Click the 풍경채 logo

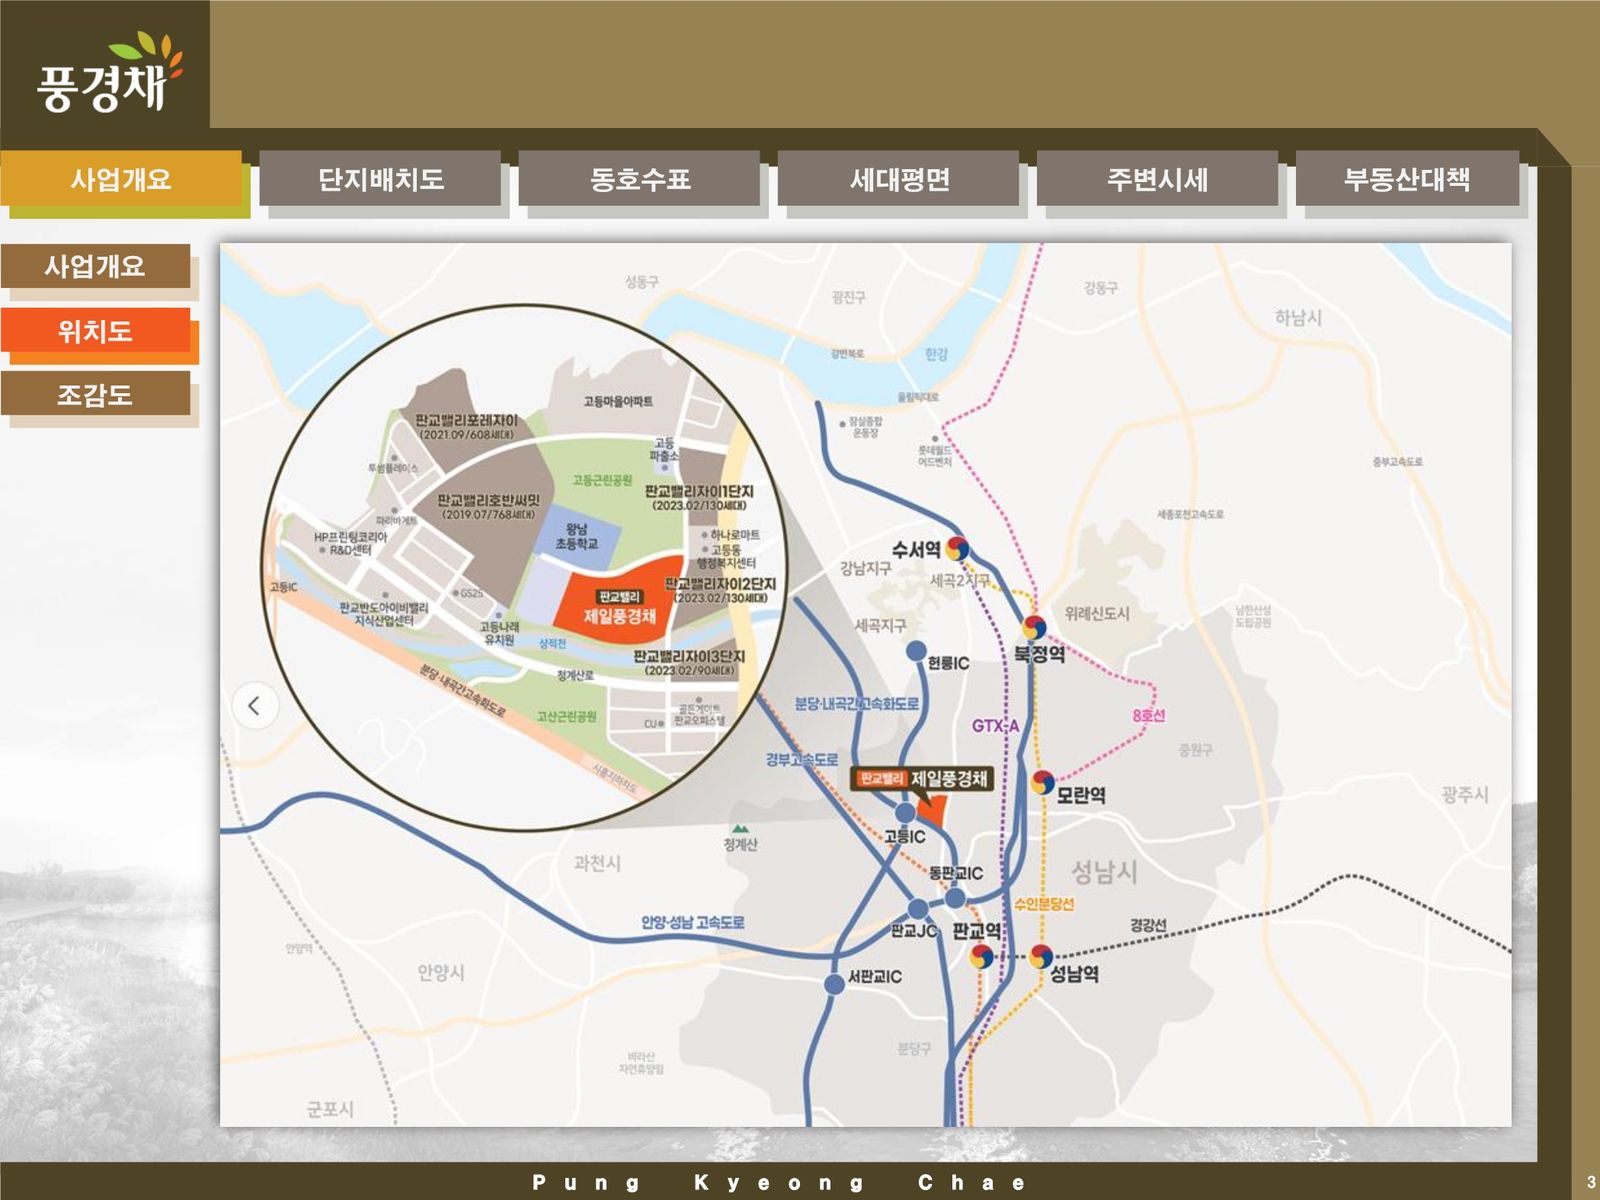click(x=105, y=75)
